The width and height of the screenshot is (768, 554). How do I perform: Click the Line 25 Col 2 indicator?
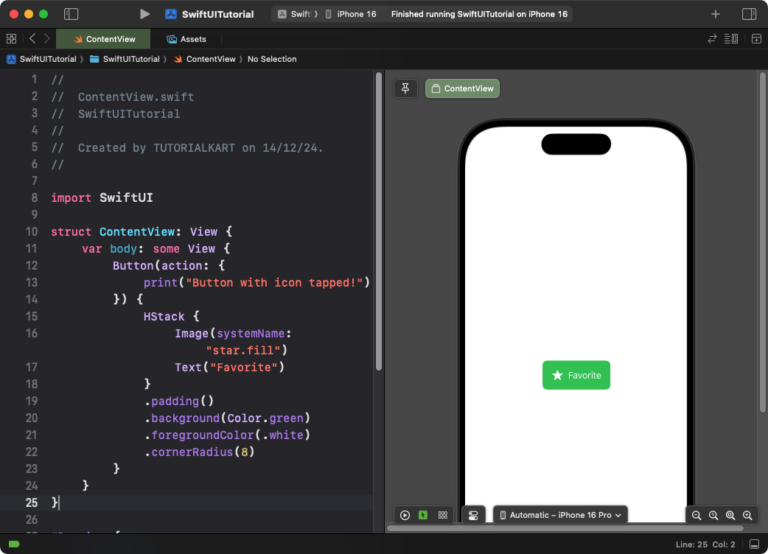click(705, 544)
